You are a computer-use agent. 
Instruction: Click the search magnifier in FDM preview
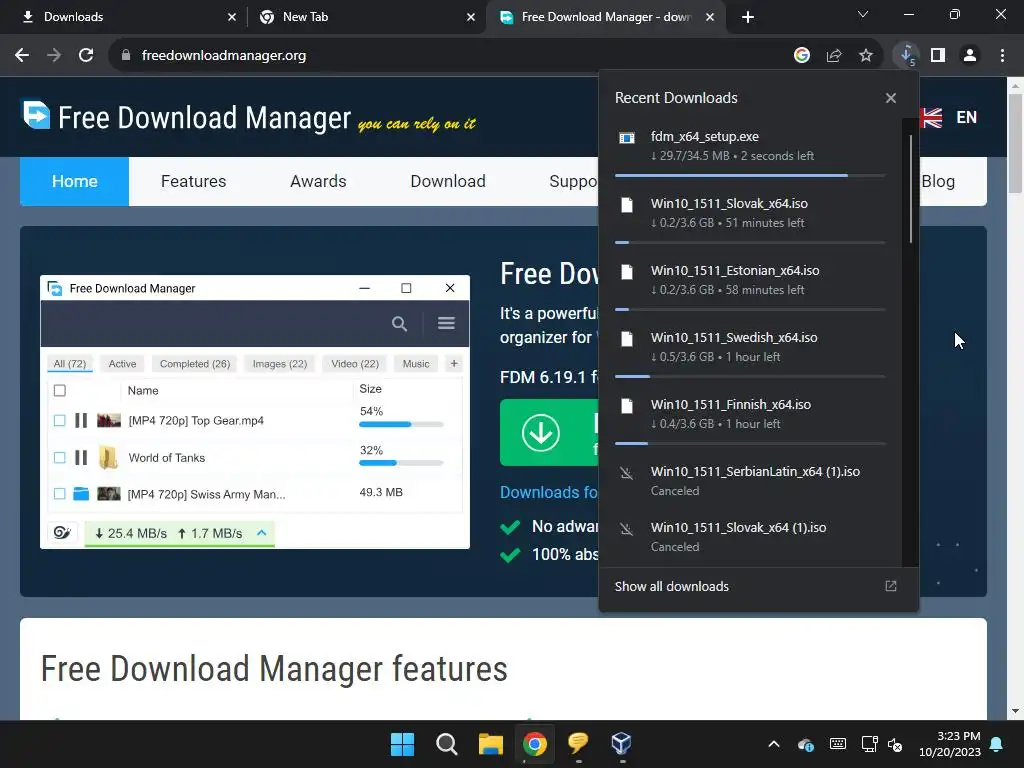399,323
